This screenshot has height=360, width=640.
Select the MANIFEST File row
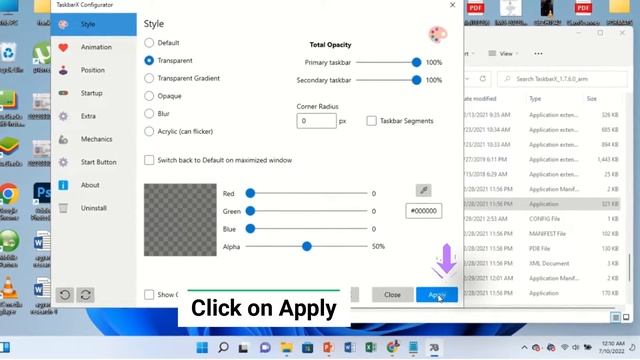[542, 233]
